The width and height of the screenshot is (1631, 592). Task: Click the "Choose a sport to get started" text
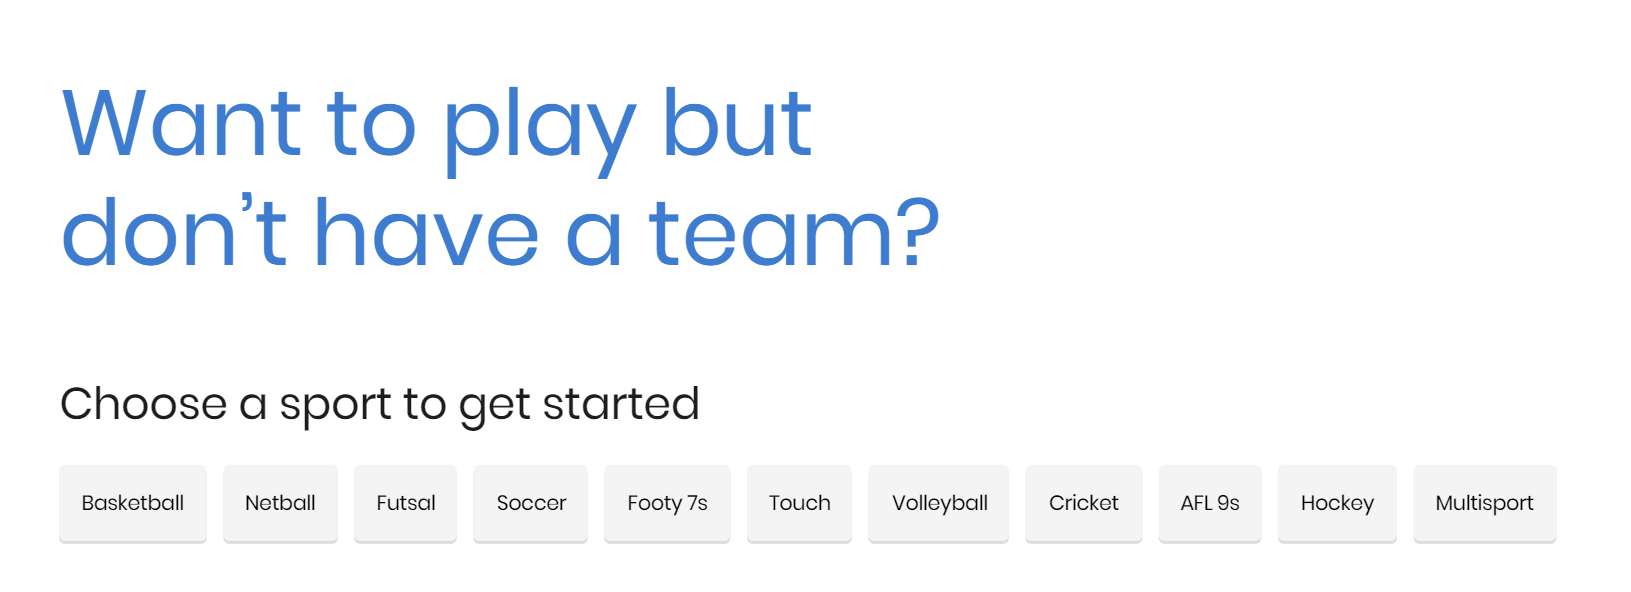click(x=380, y=404)
